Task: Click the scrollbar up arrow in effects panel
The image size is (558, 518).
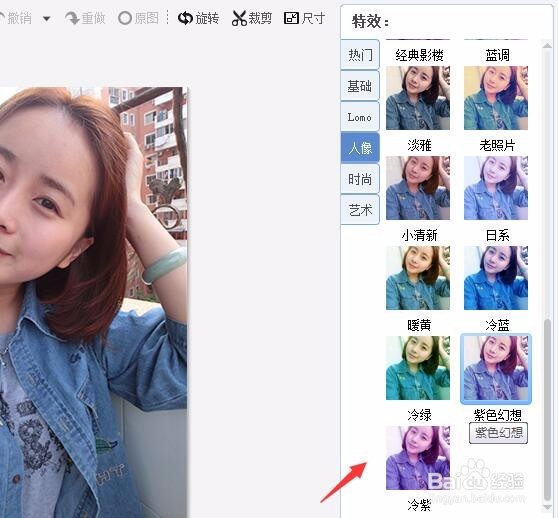Action: coord(547,45)
